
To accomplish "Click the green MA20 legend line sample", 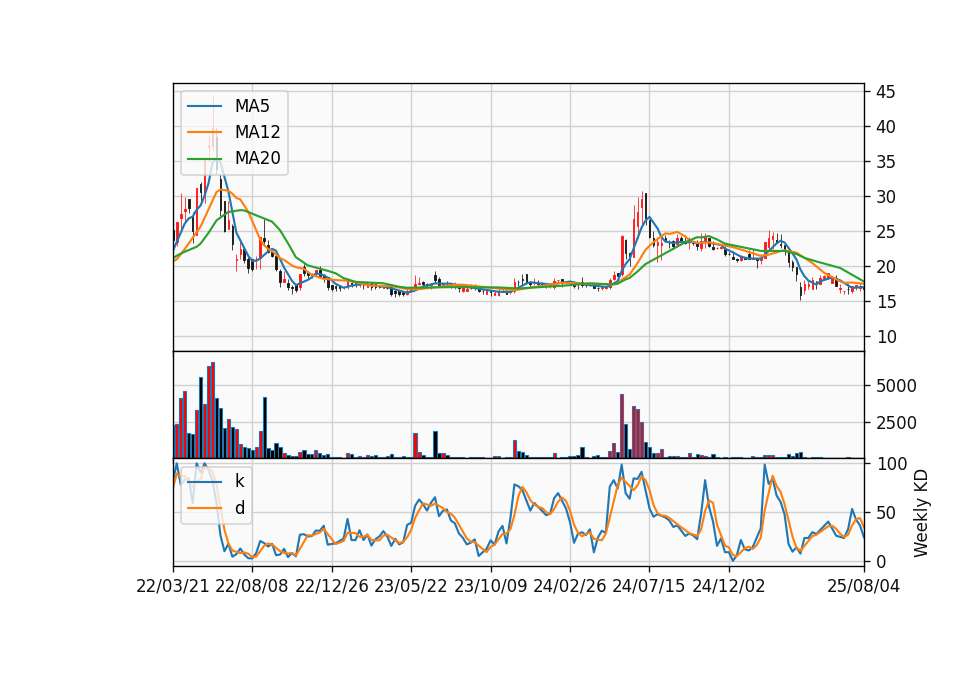I will 204,158.
